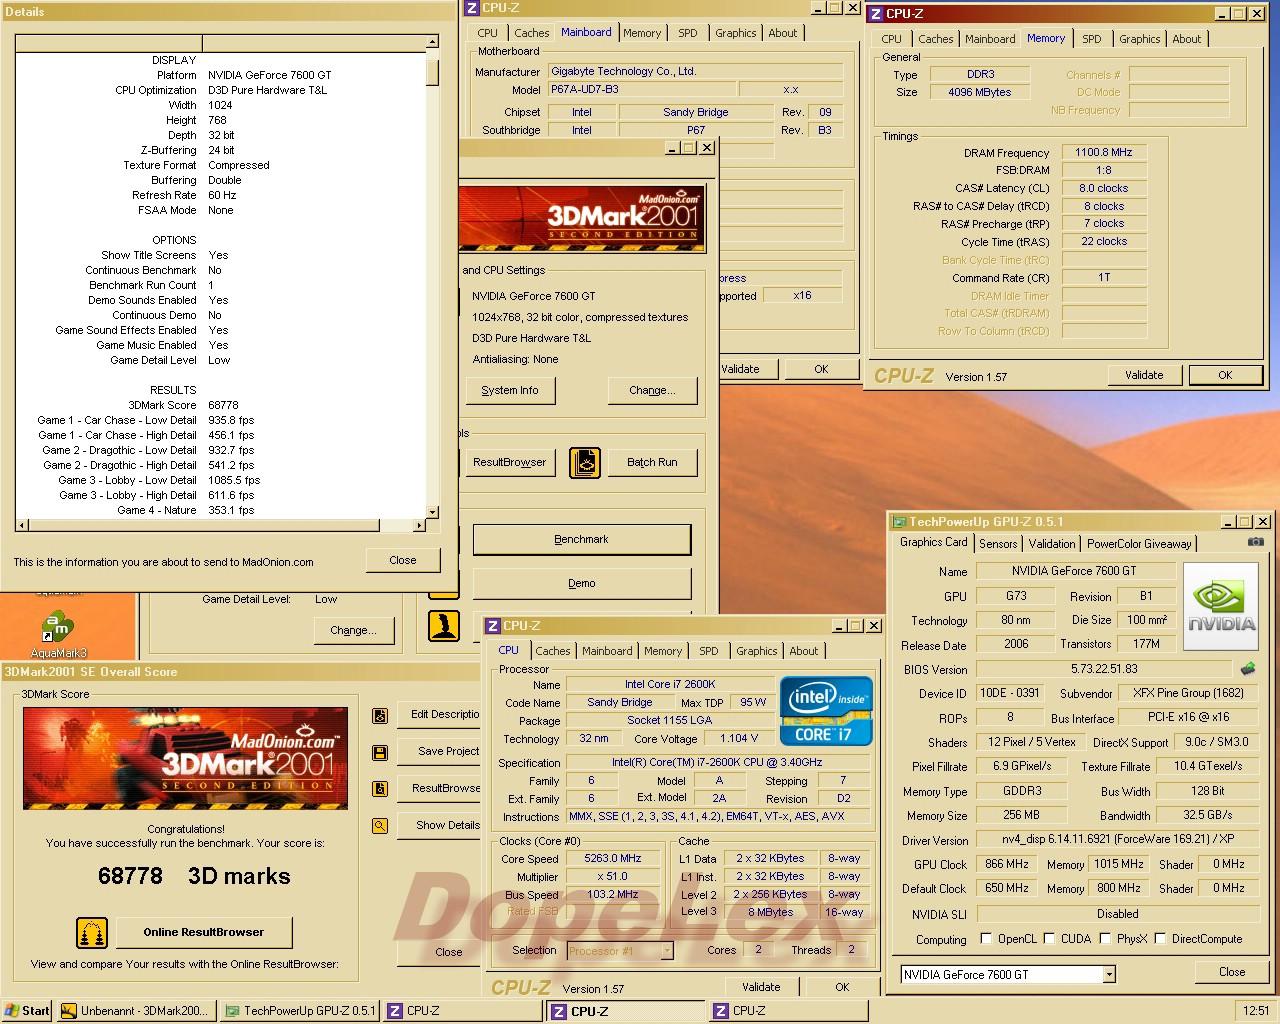Select the Graphics Card tab in GPU-Z
1280x1024 pixels.
coord(934,542)
